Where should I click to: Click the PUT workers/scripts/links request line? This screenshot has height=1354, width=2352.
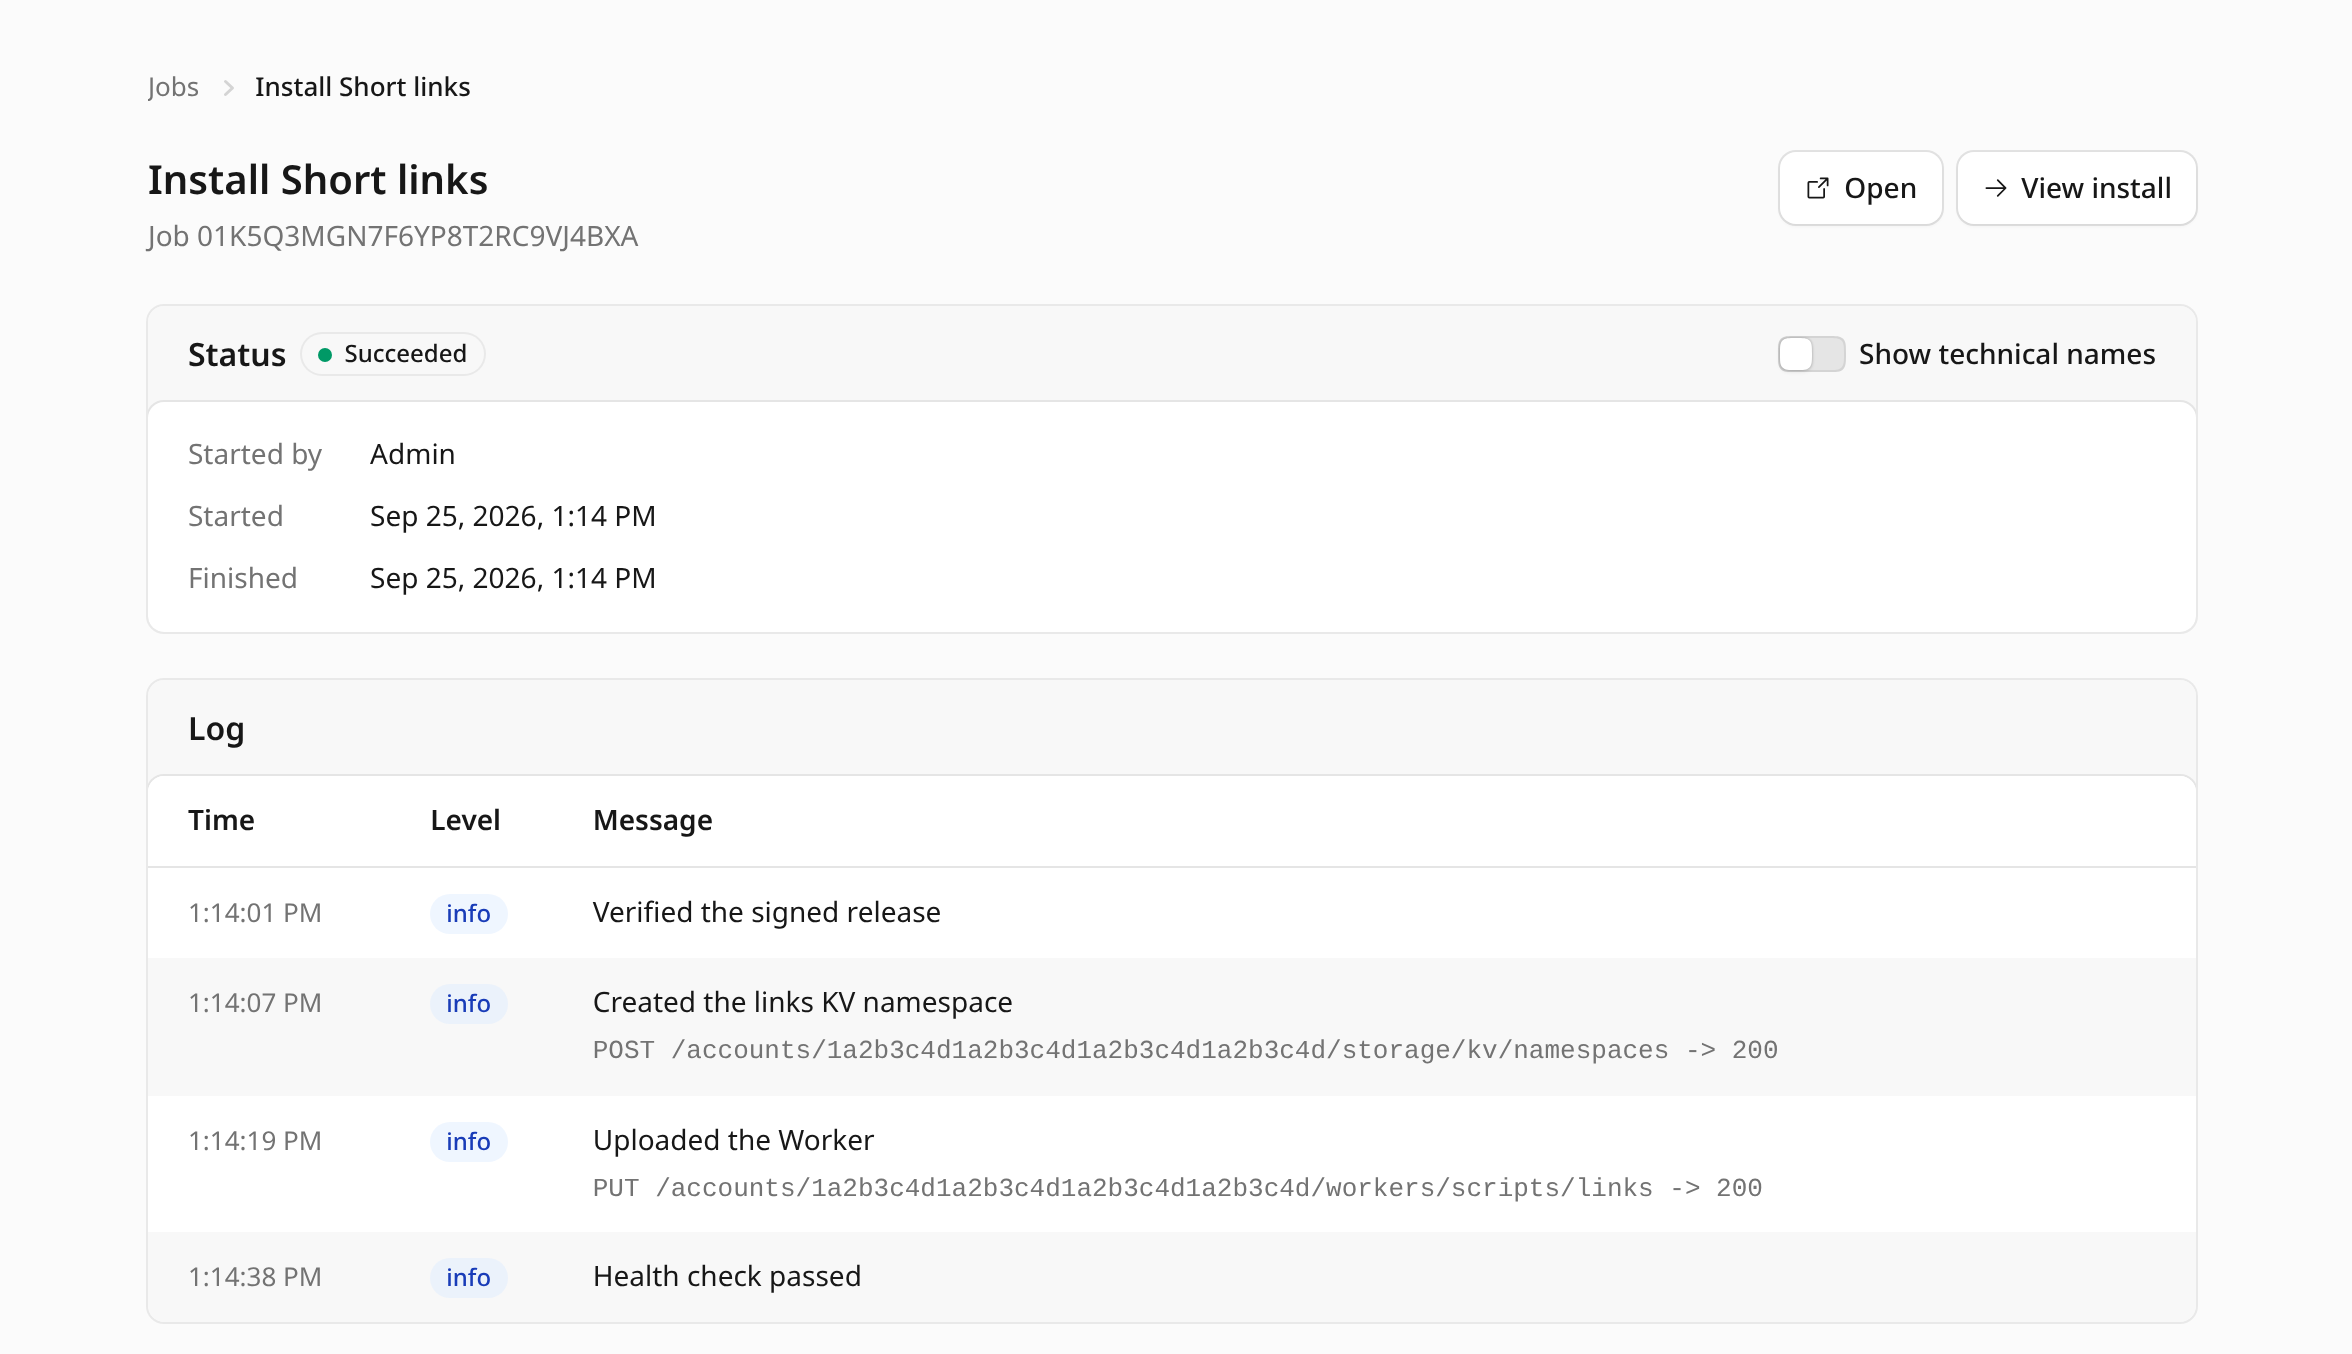(1177, 1188)
